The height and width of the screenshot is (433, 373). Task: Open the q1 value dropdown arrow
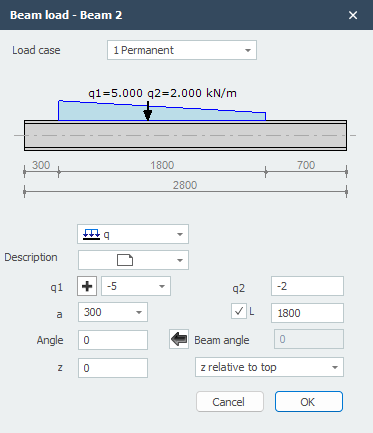pyautogui.click(x=162, y=286)
